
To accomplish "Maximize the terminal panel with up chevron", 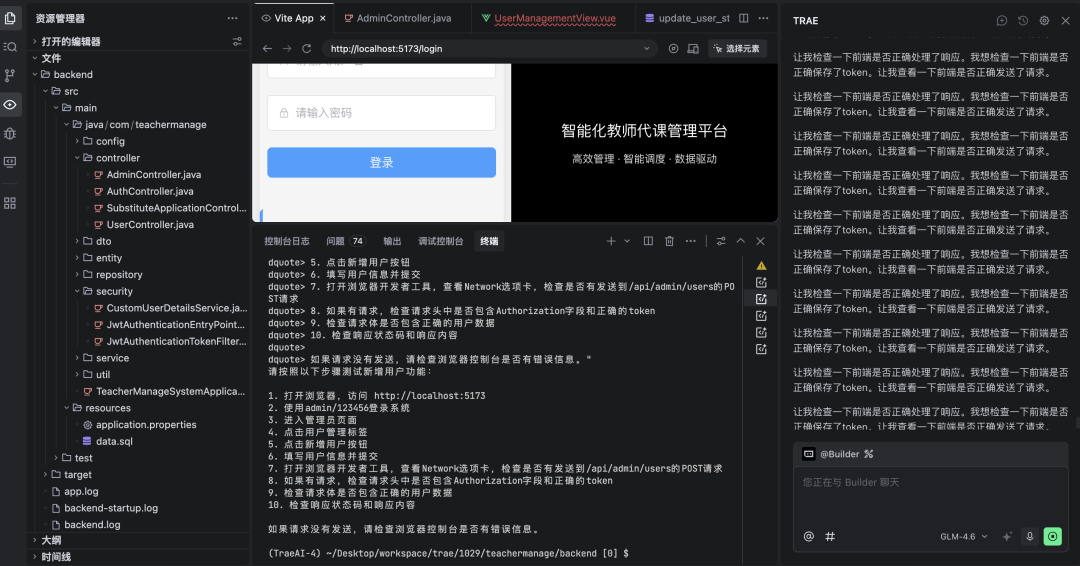I will pos(740,241).
